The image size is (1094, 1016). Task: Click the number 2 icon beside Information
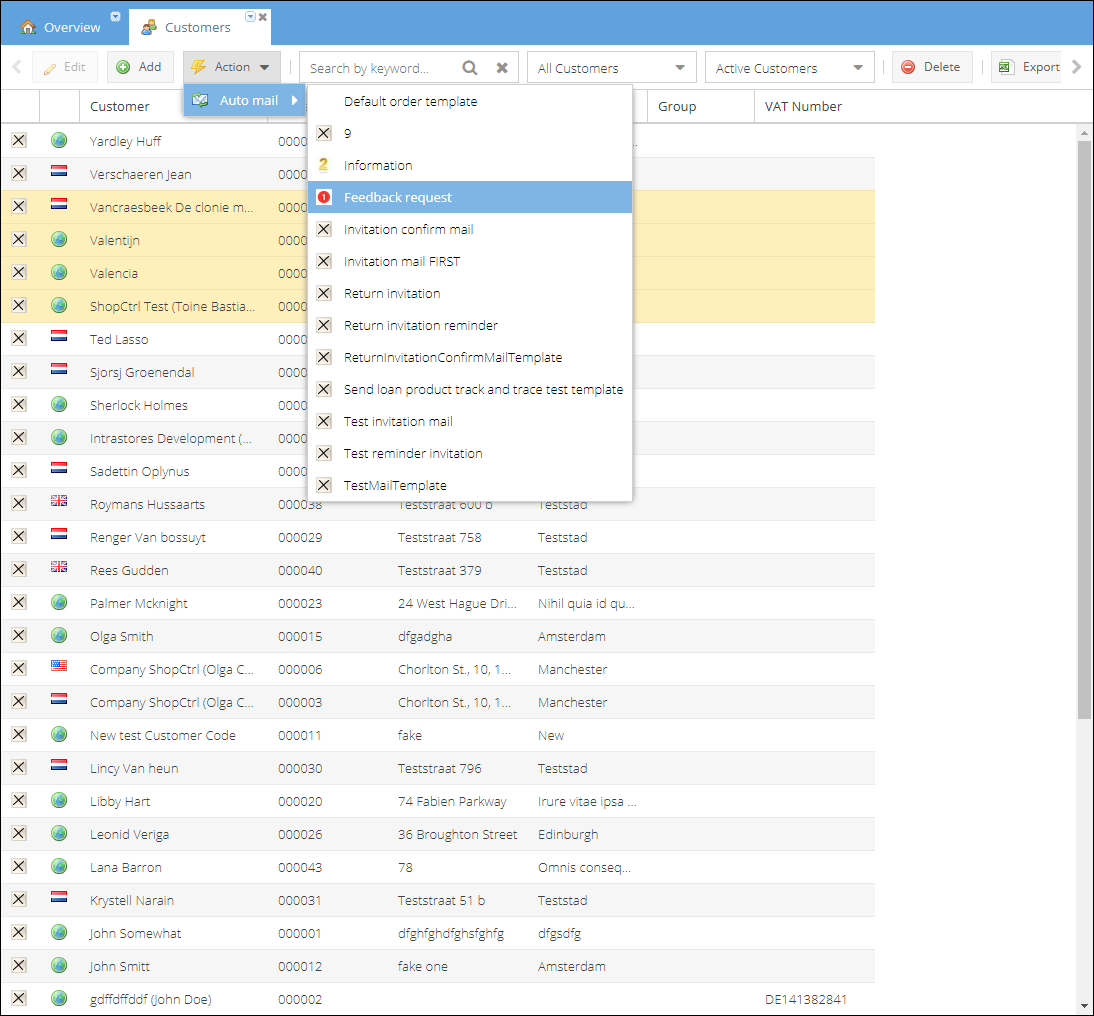coord(323,165)
